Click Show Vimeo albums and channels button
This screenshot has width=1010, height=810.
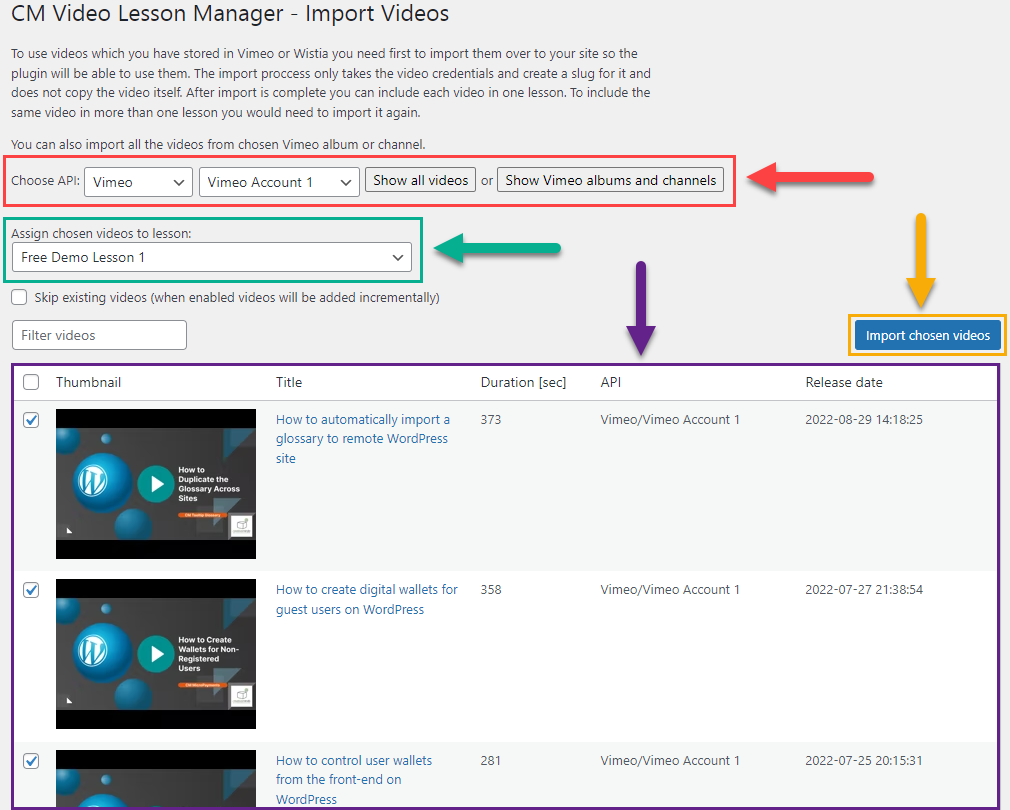point(610,180)
